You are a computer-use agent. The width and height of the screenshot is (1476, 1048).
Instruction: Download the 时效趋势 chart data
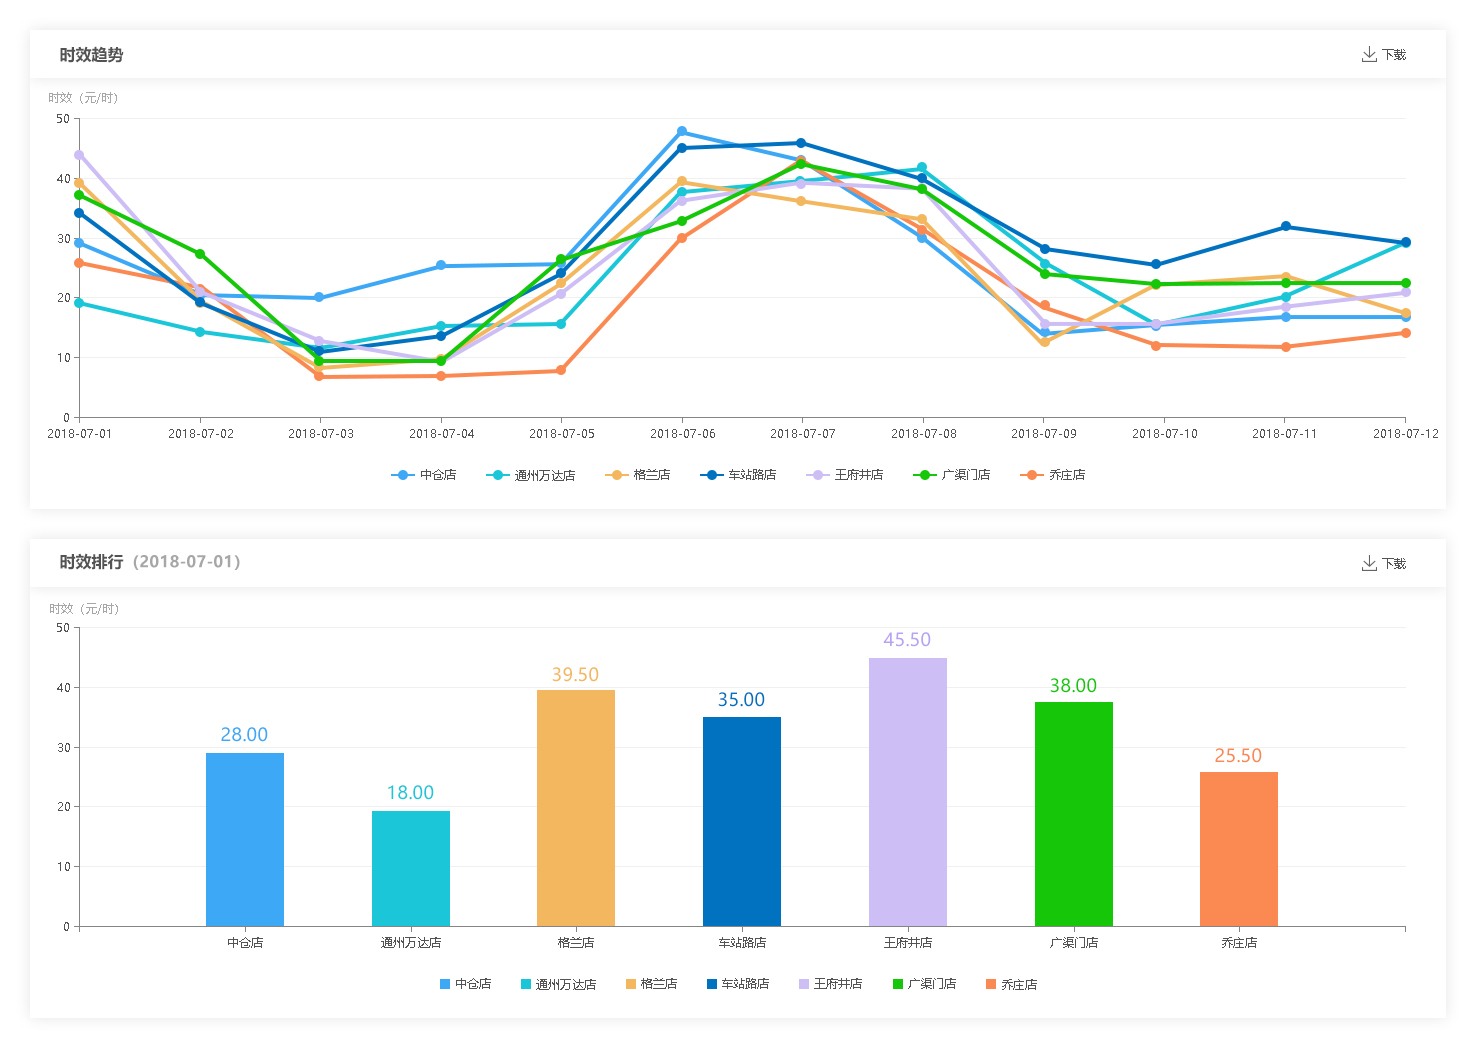[x=1384, y=55]
